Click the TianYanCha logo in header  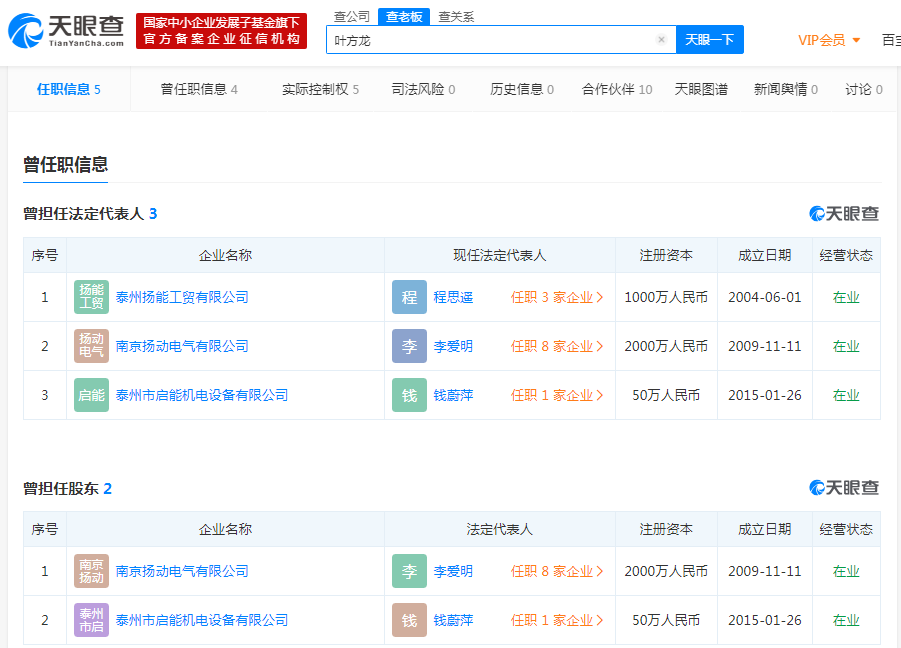66,31
